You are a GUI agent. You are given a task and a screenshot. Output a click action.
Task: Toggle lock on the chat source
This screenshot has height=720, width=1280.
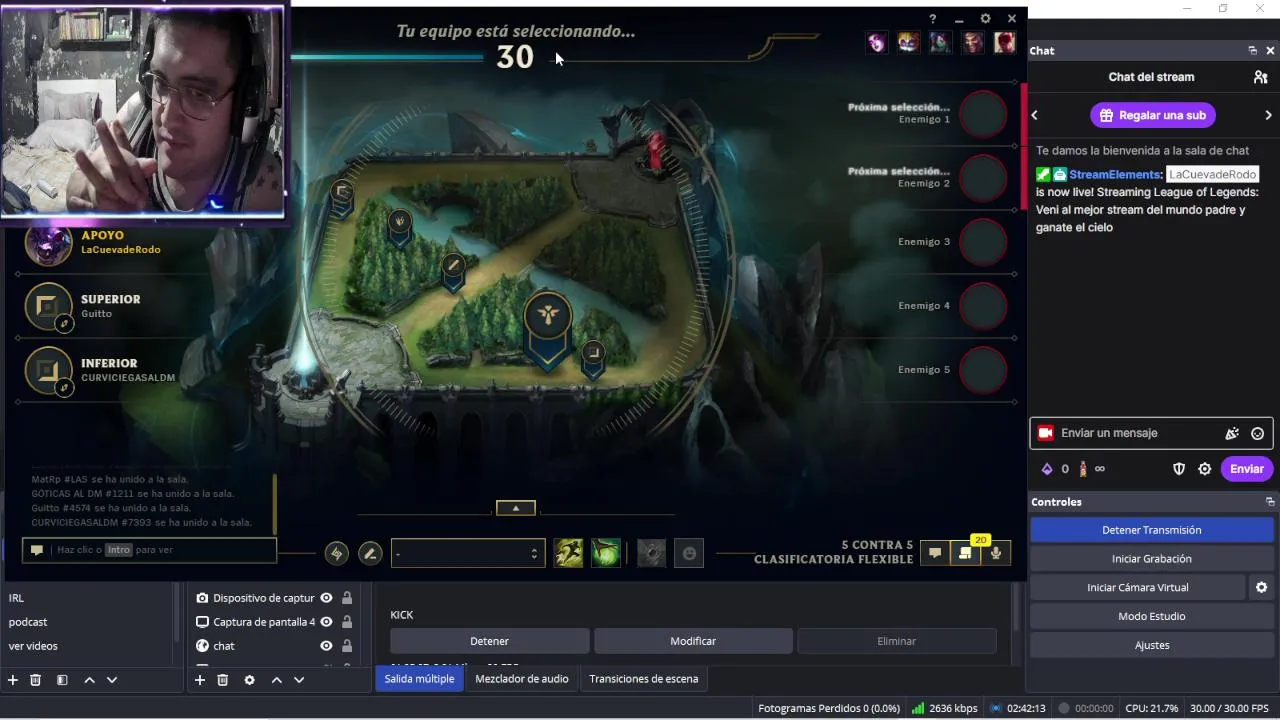coord(347,646)
